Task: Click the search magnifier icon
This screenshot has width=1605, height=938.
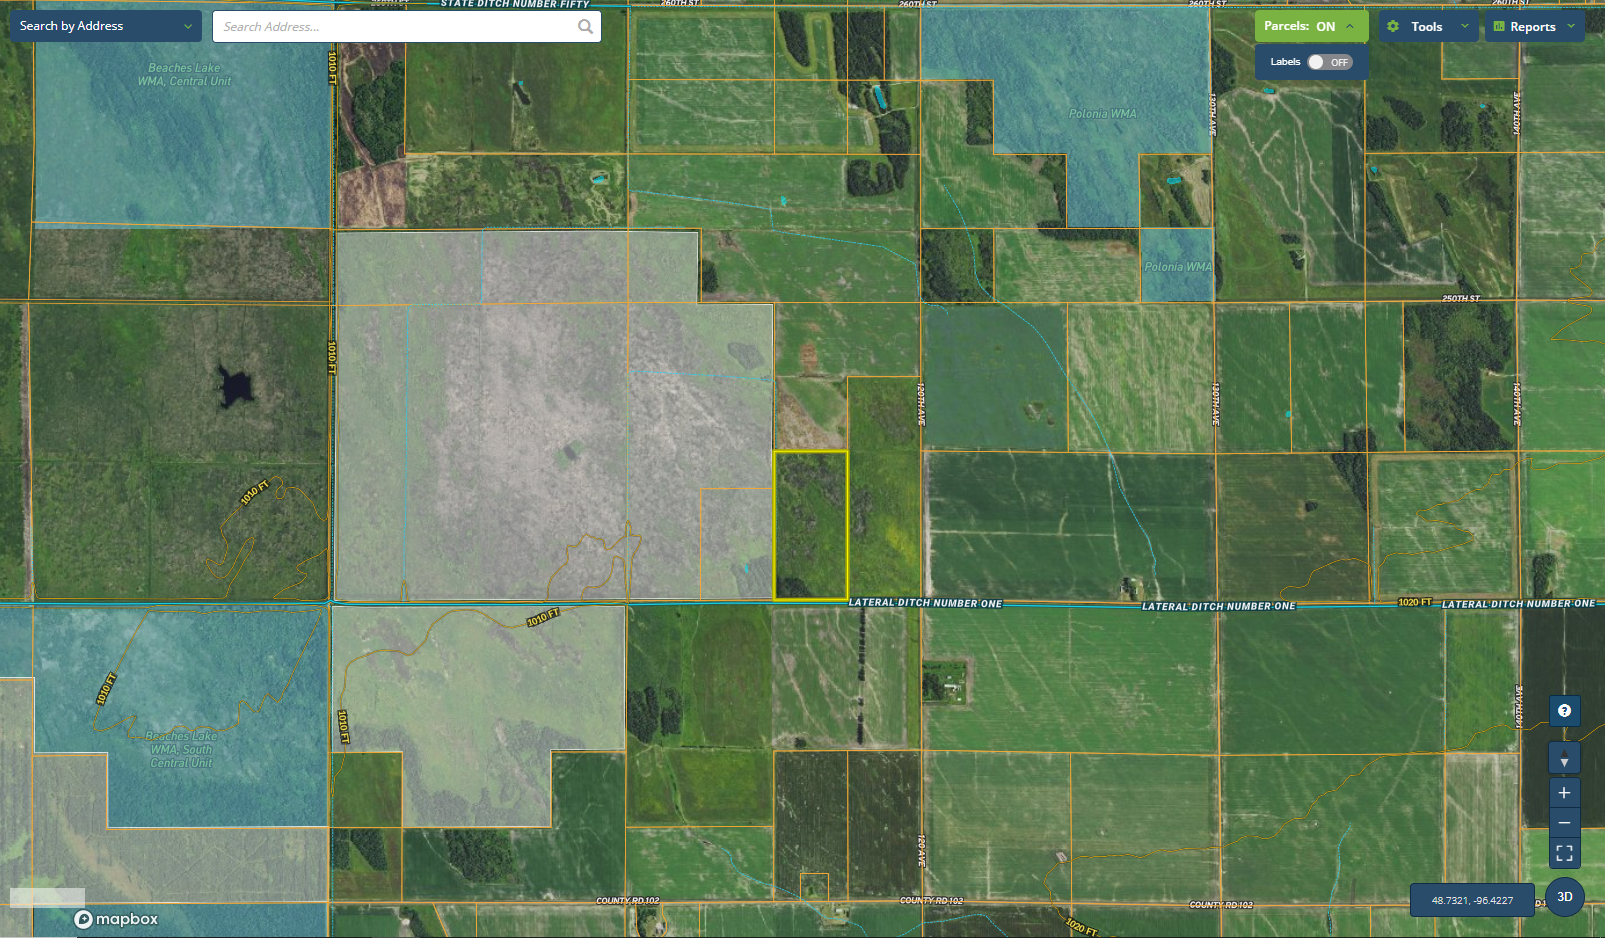Action: (585, 27)
